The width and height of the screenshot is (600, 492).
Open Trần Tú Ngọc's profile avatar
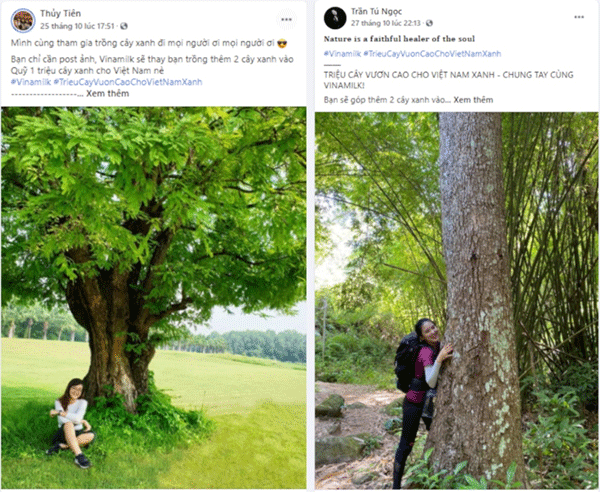(335, 18)
